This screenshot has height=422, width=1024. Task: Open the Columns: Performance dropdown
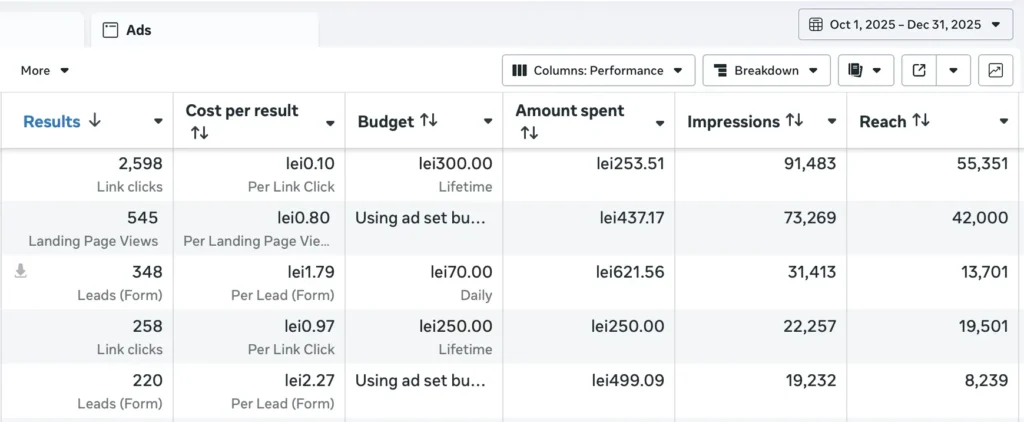pos(598,71)
